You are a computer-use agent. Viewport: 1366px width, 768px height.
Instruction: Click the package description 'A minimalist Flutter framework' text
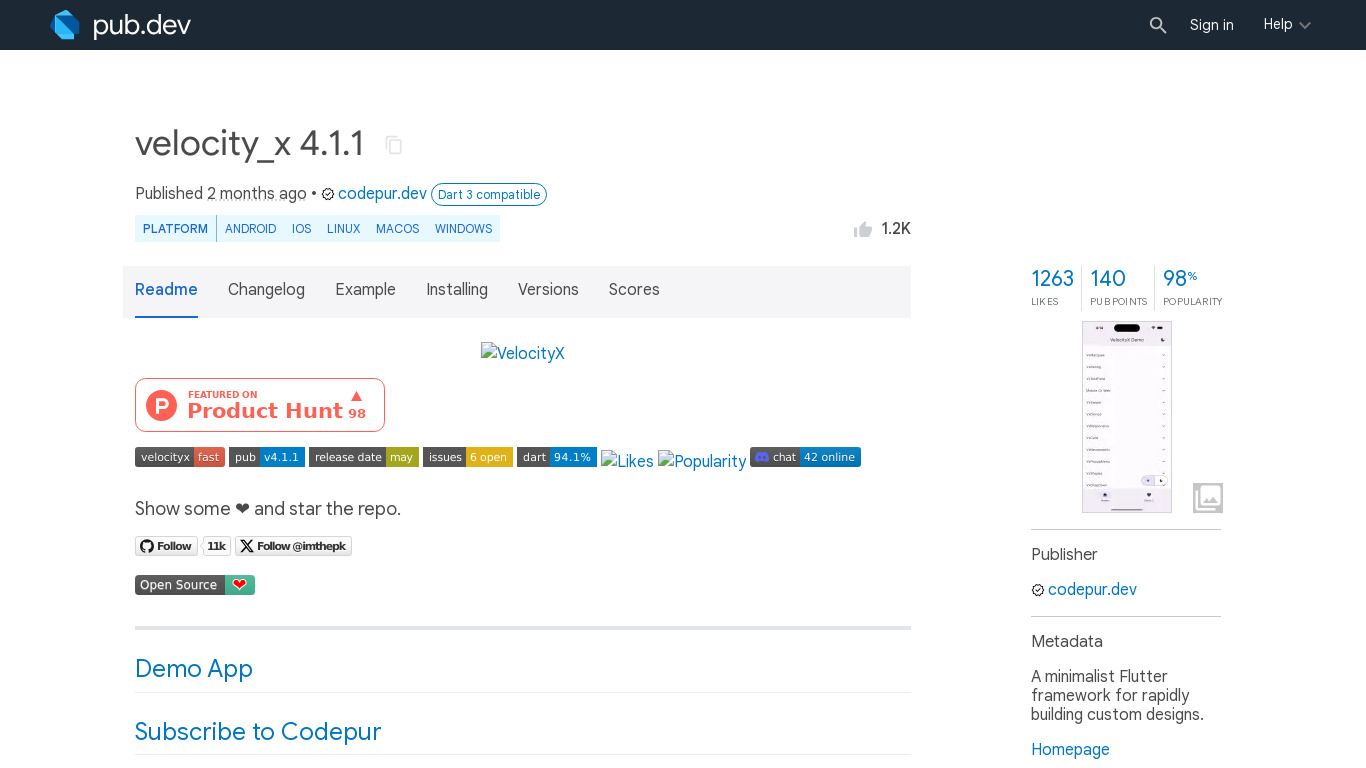click(x=1117, y=696)
